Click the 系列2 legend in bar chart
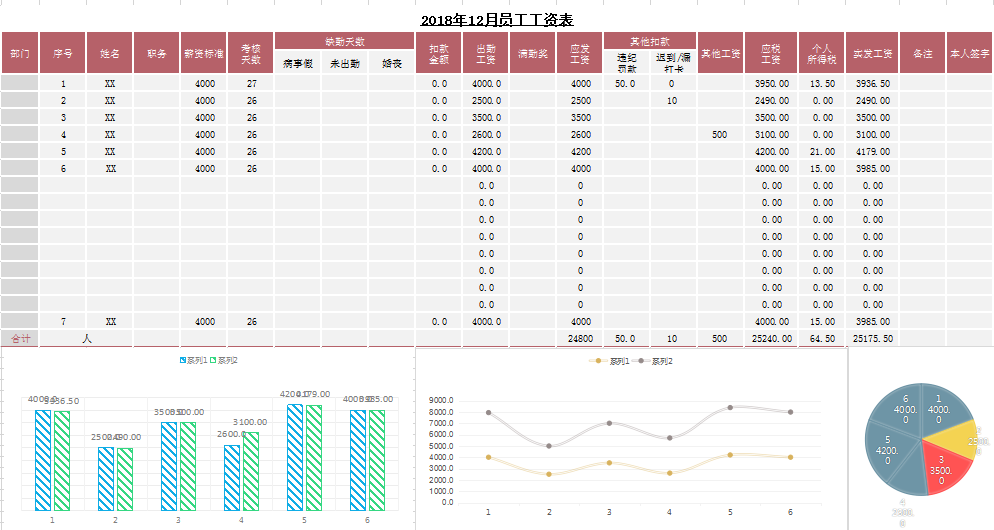The height and width of the screenshot is (530, 994). click(224, 360)
